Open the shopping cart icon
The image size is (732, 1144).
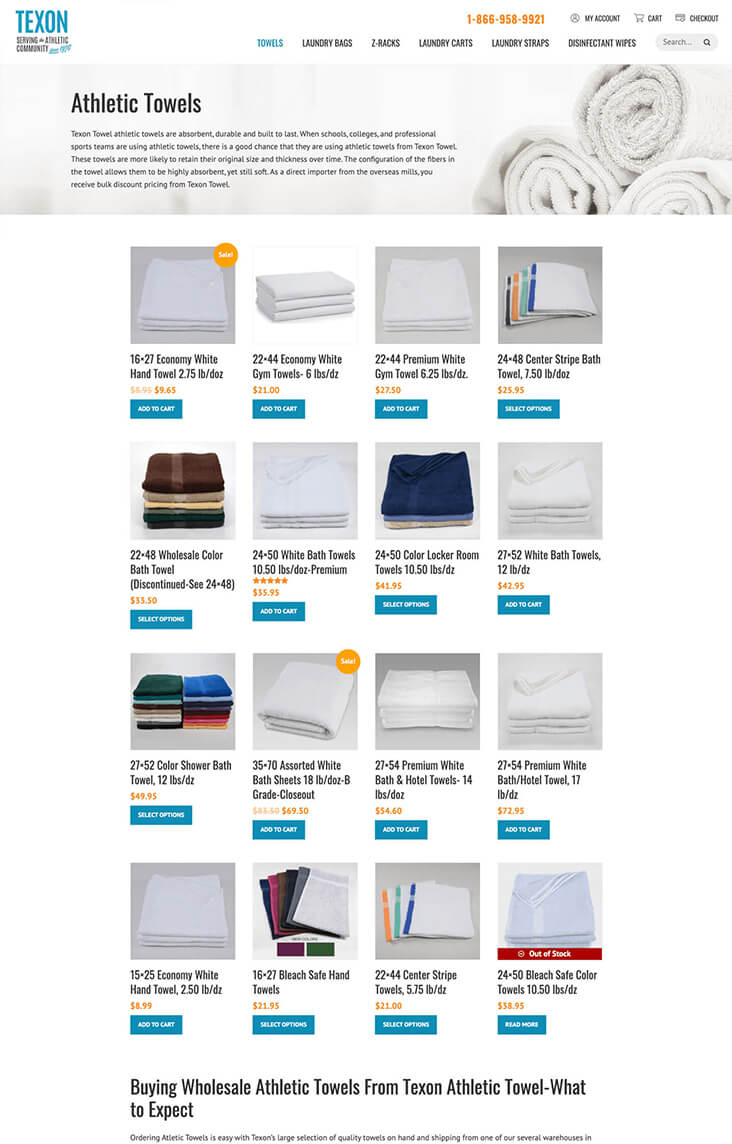pyautogui.click(x=639, y=18)
